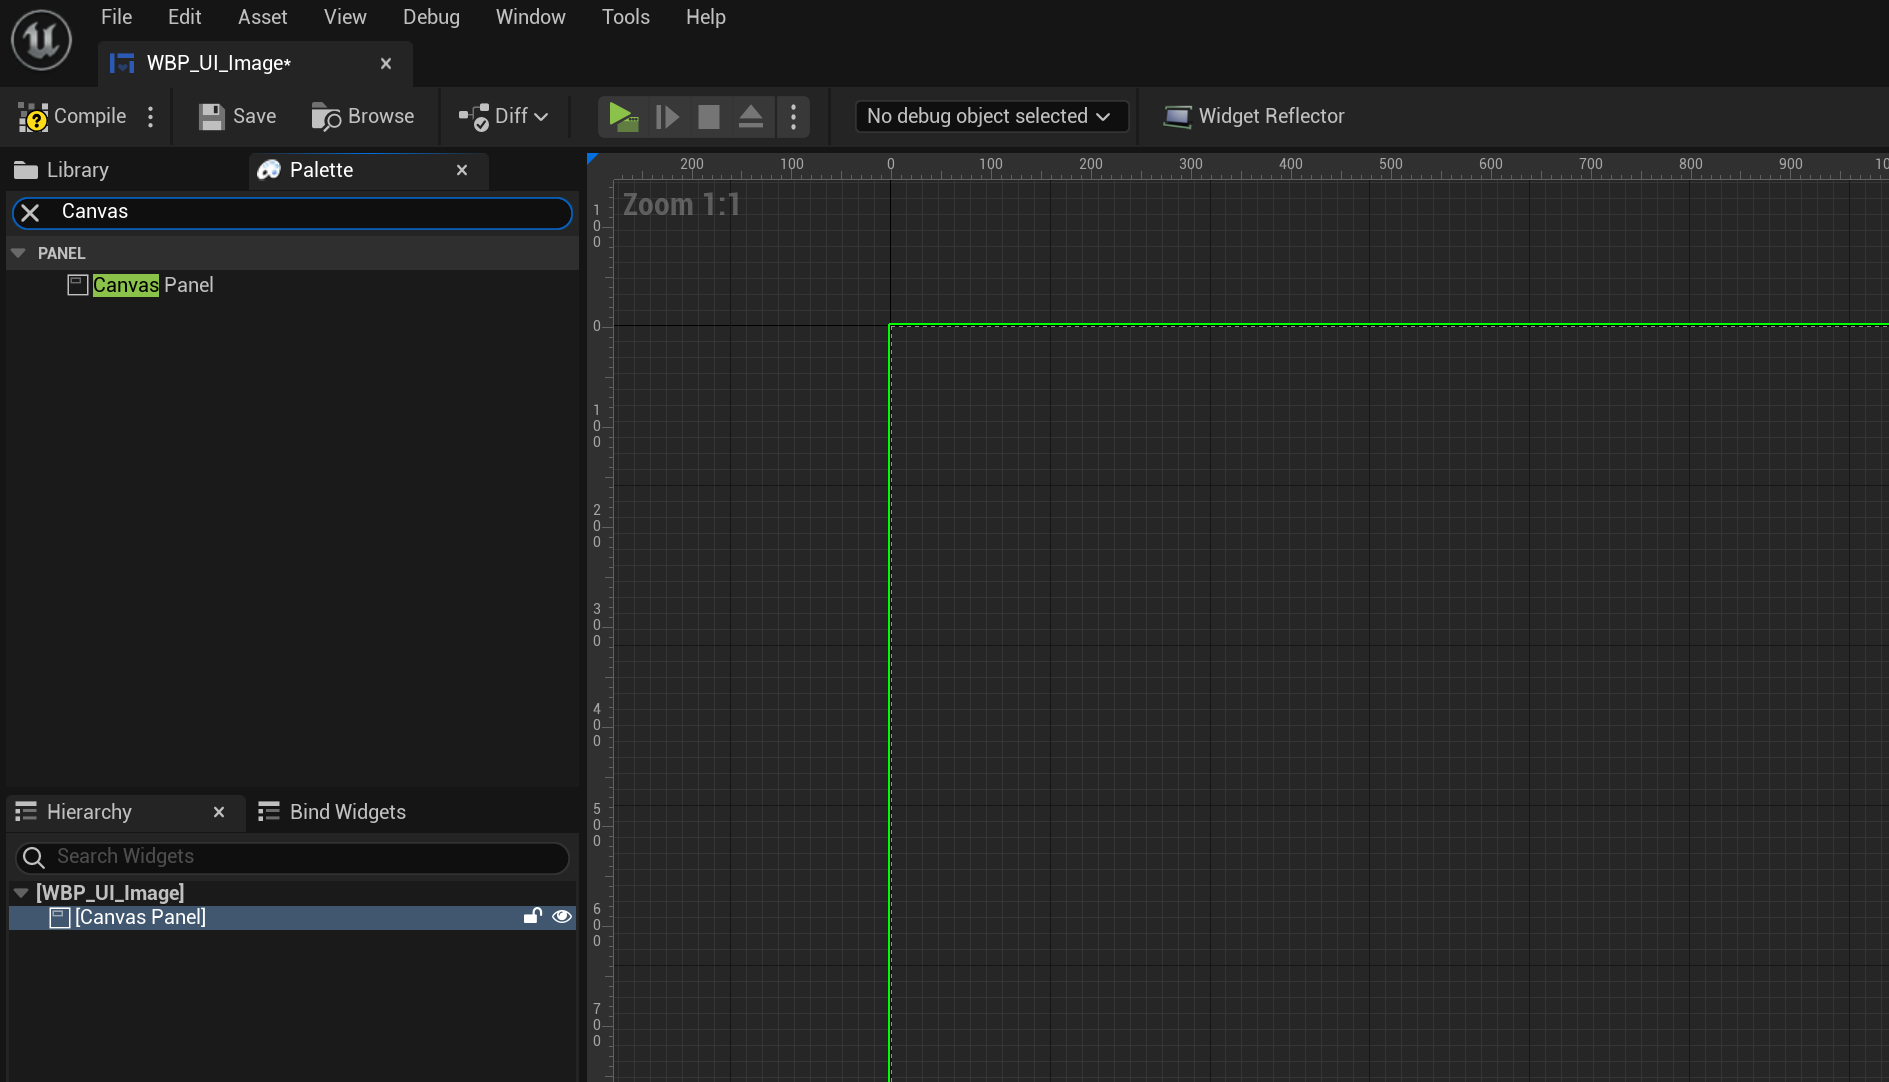Image resolution: width=1889 pixels, height=1082 pixels.
Task: Click the Palette paint icon
Action: 268,170
